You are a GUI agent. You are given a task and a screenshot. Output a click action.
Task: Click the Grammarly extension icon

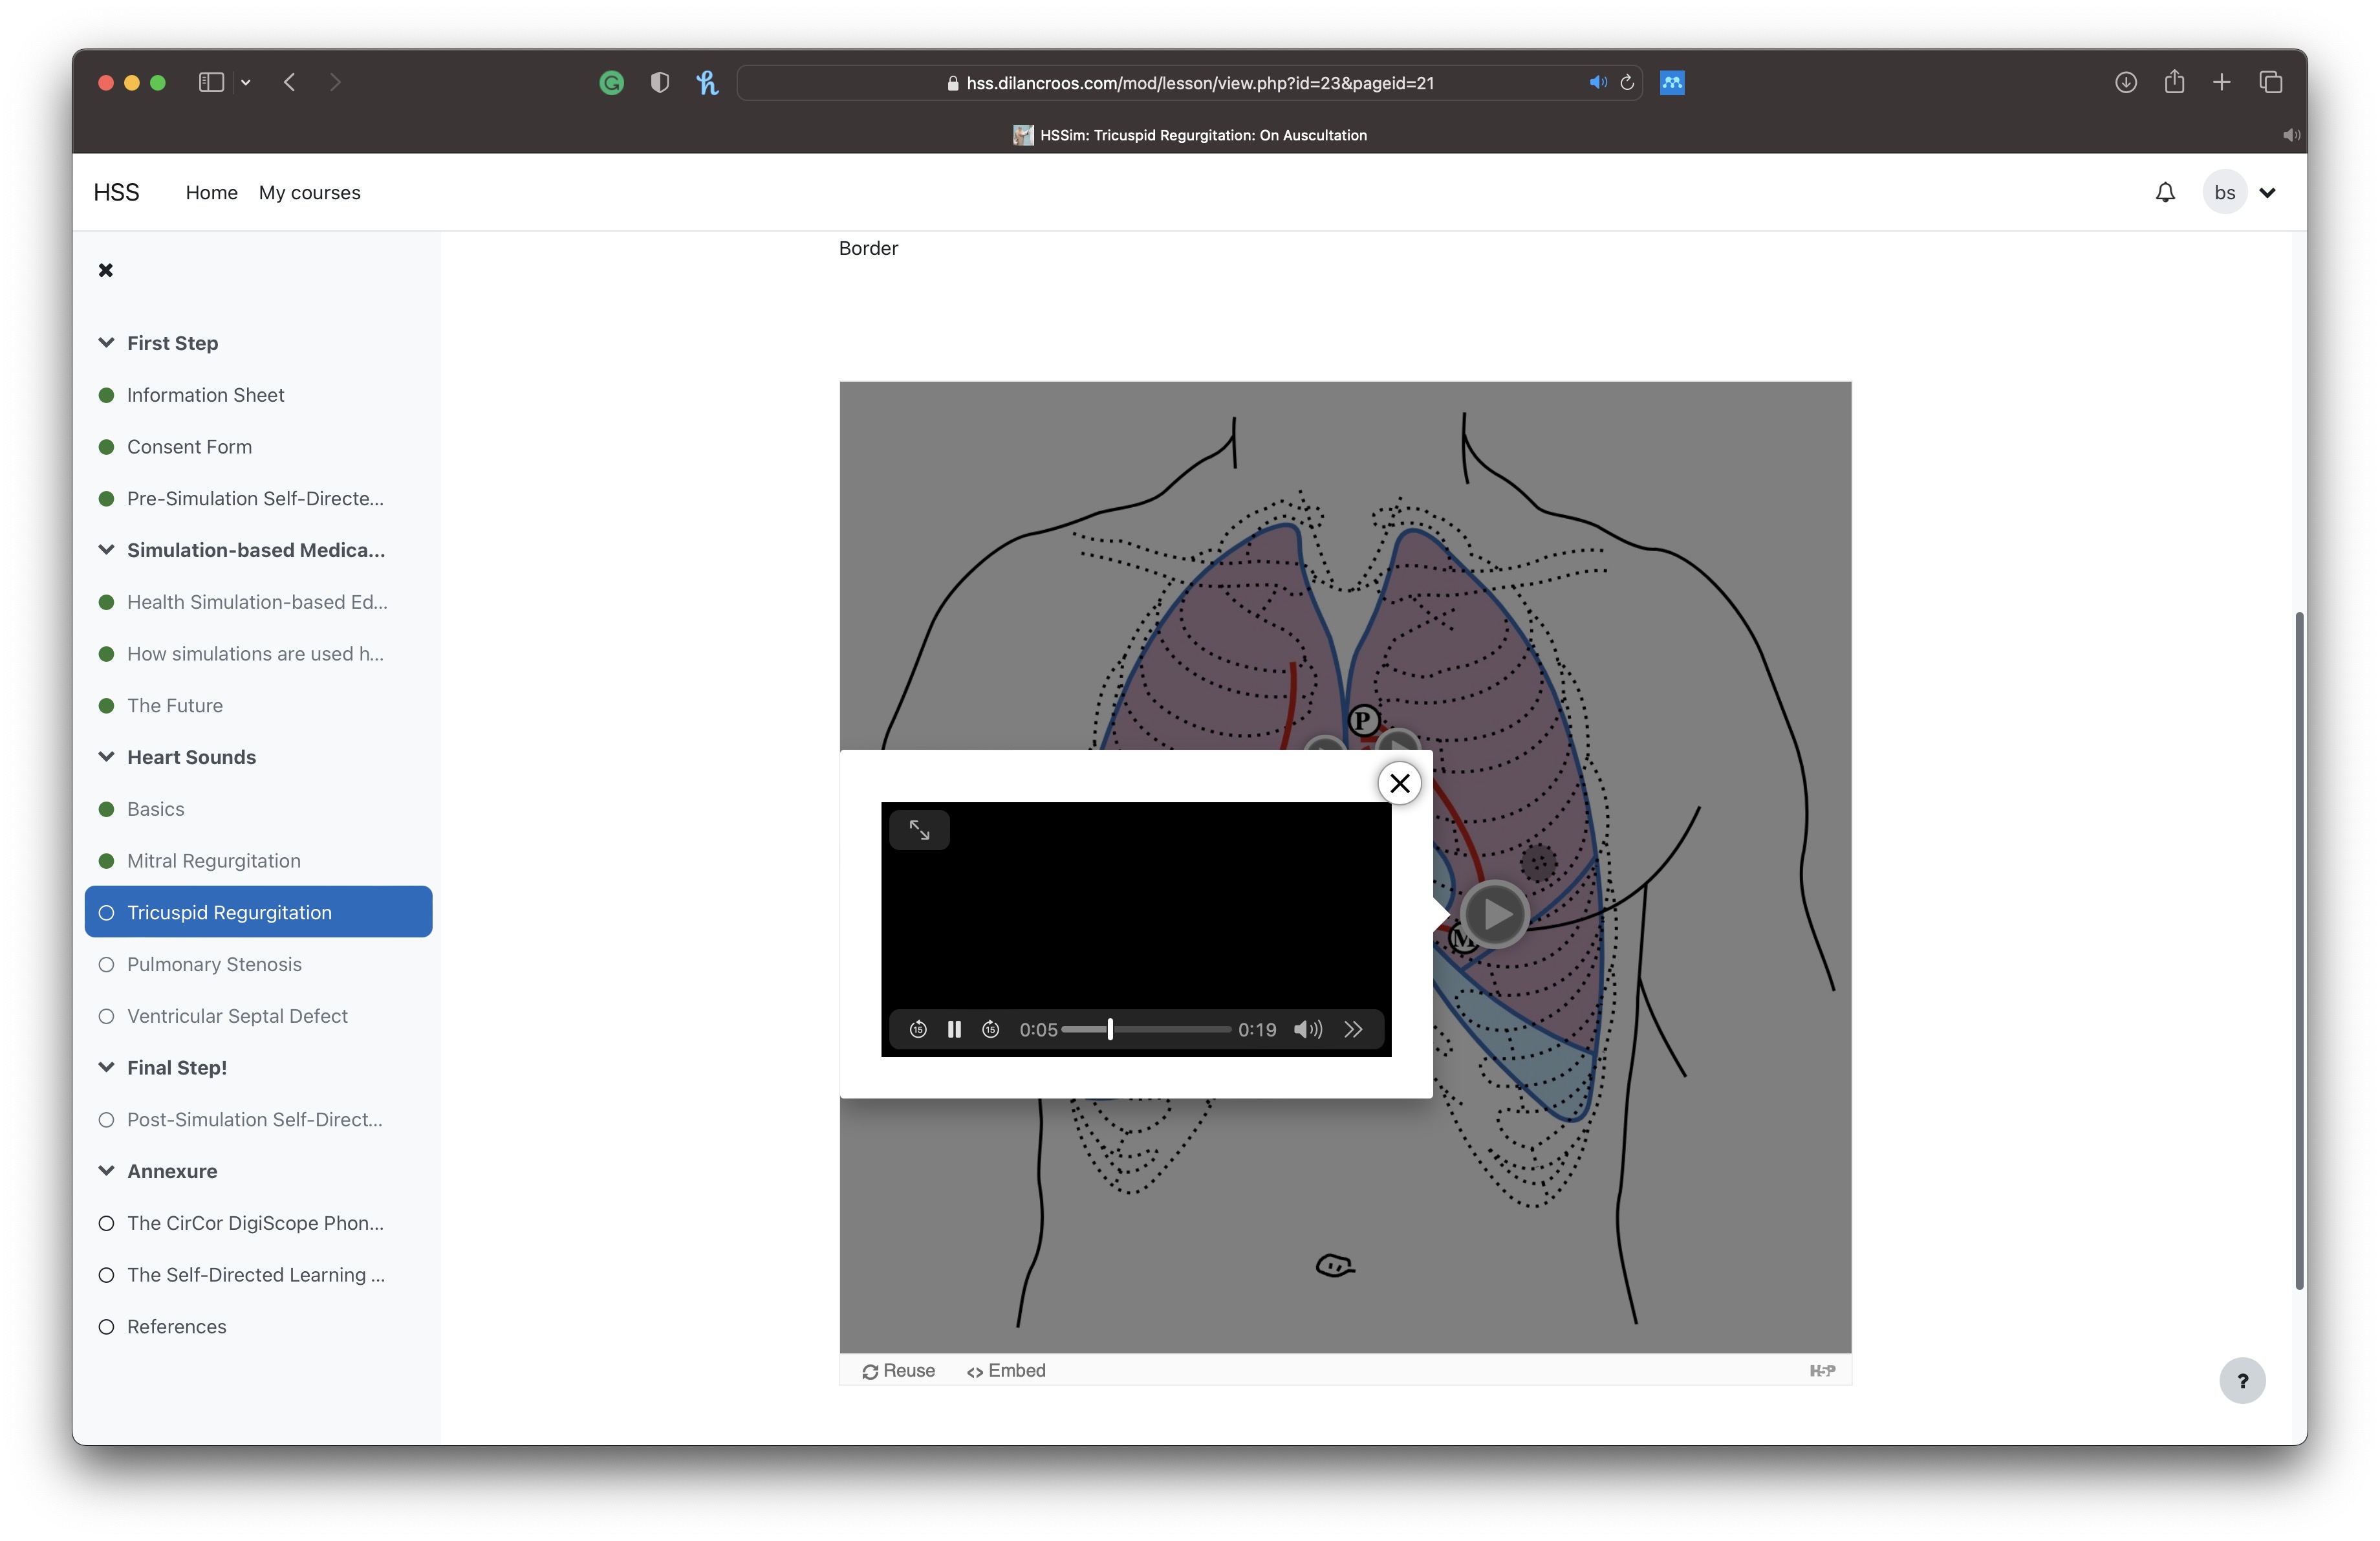click(612, 82)
